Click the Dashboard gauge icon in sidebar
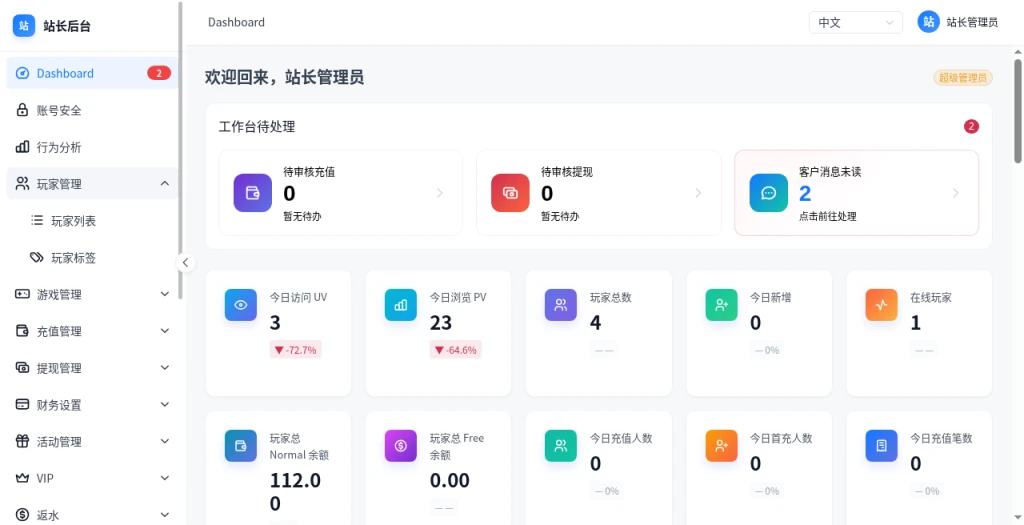This screenshot has width=1024, height=525. click(x=22, y=73)
